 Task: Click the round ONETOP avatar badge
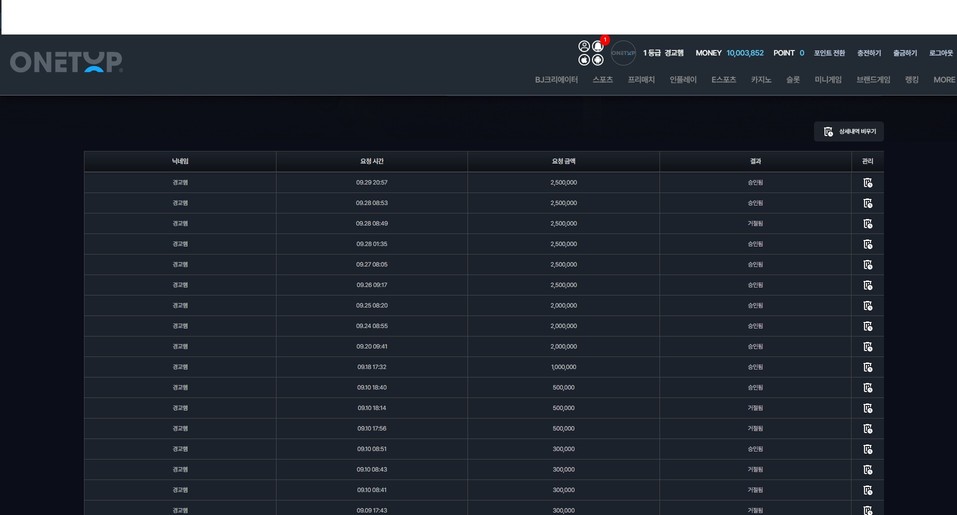point(623,53)
